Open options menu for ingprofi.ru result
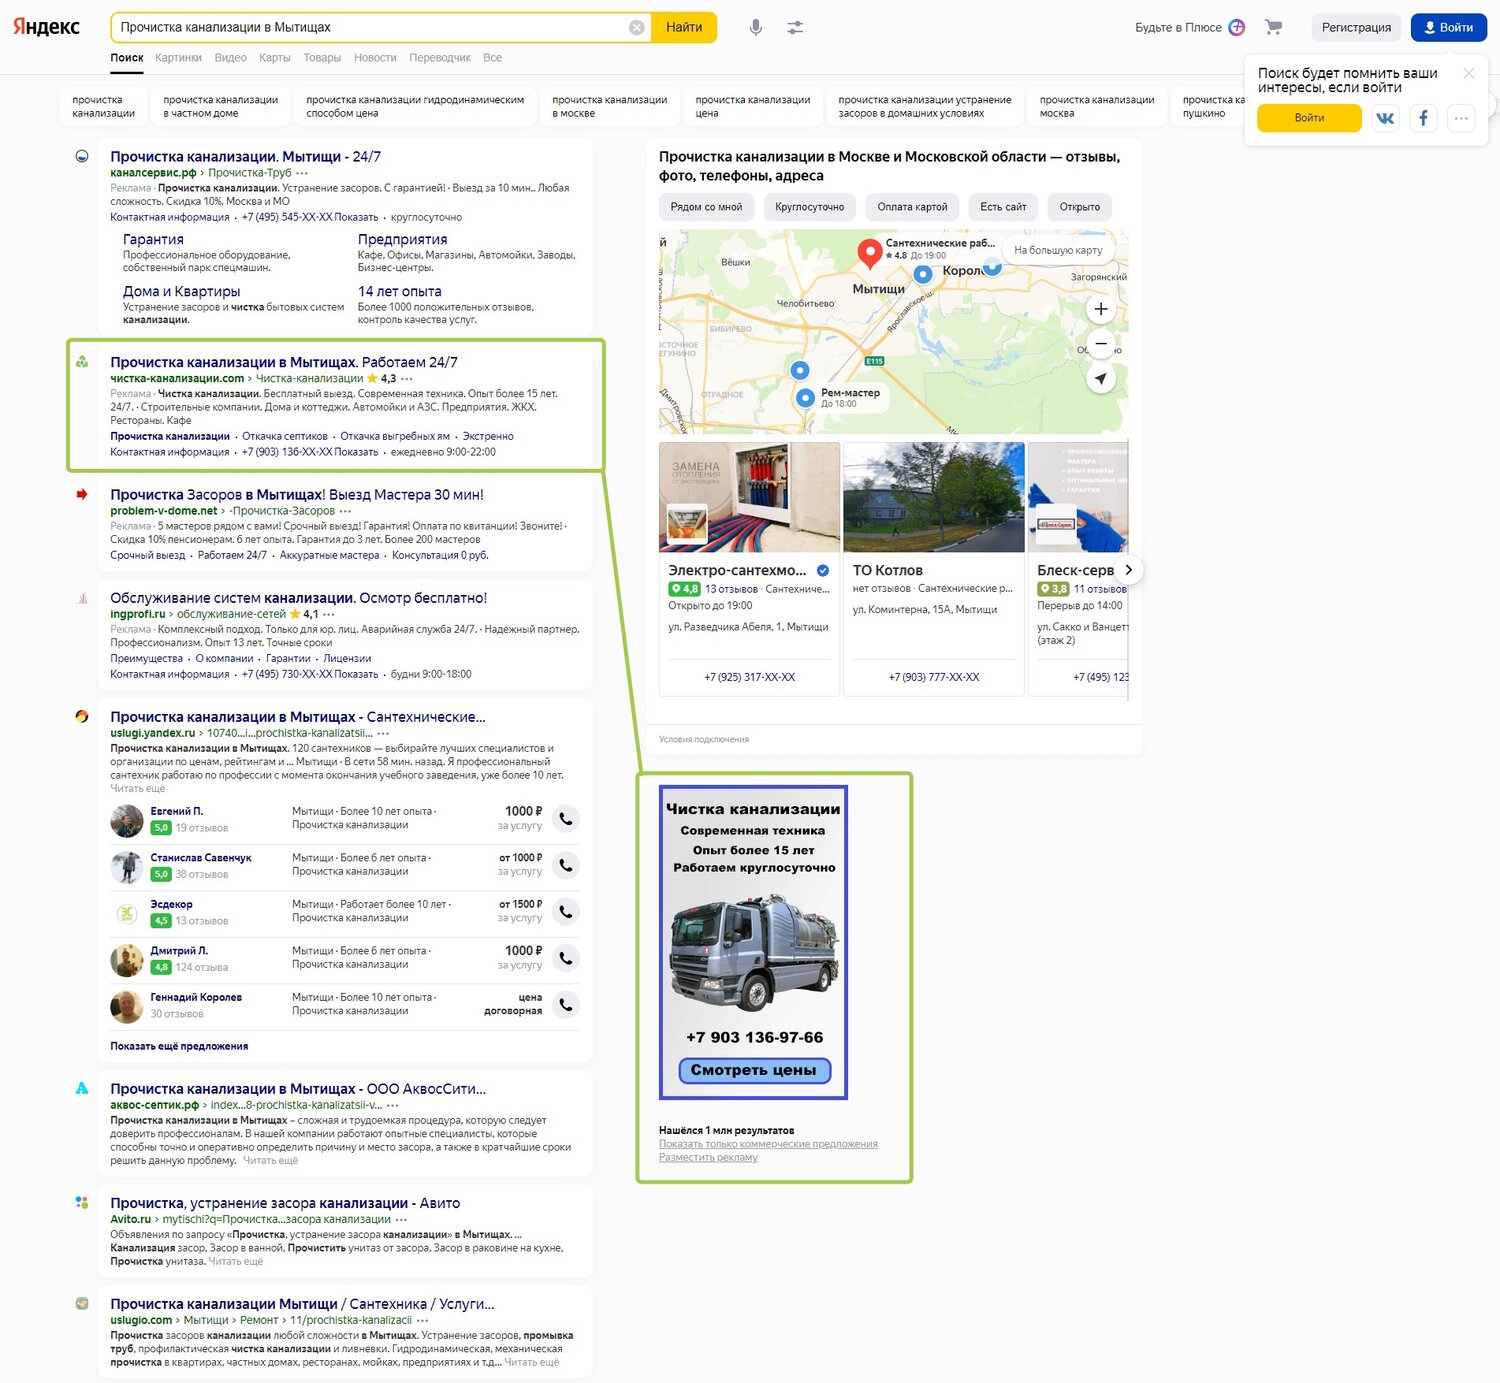 click(329, 614)
